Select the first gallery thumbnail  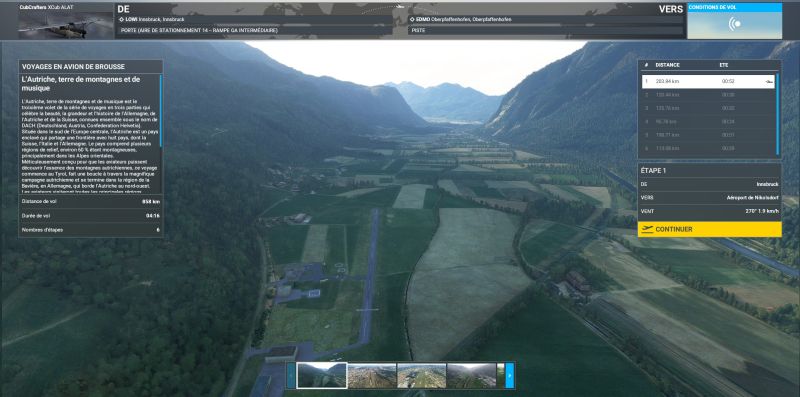tap(322, 376)
